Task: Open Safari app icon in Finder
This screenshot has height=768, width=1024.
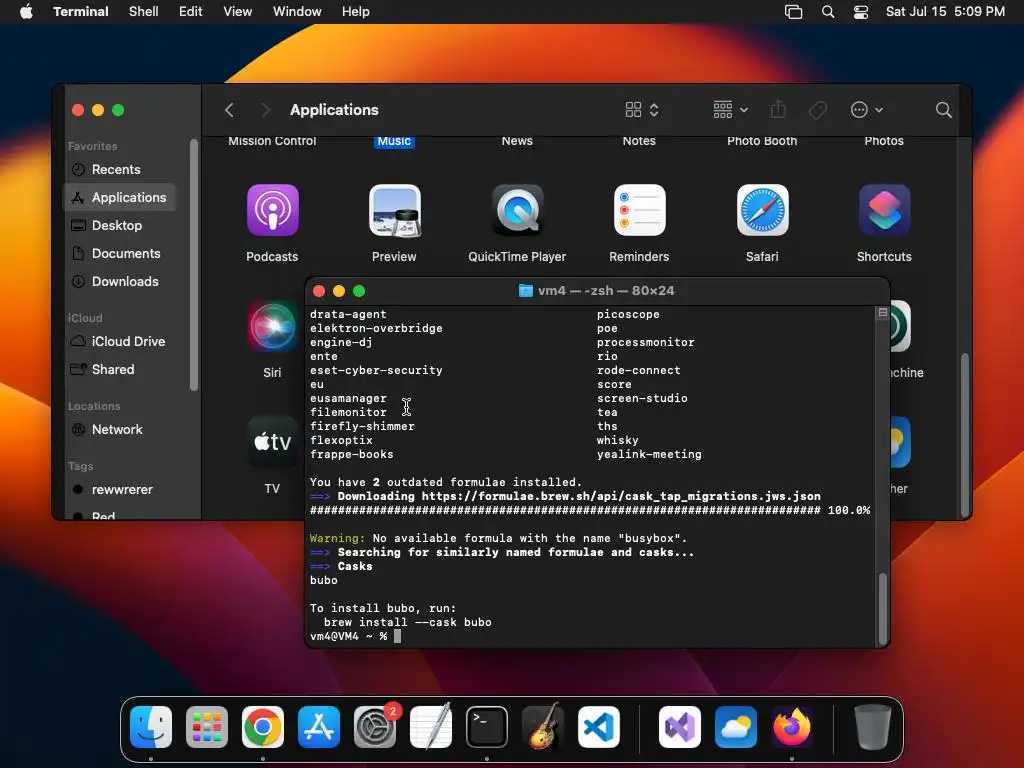Action: [x=762, y=210]
